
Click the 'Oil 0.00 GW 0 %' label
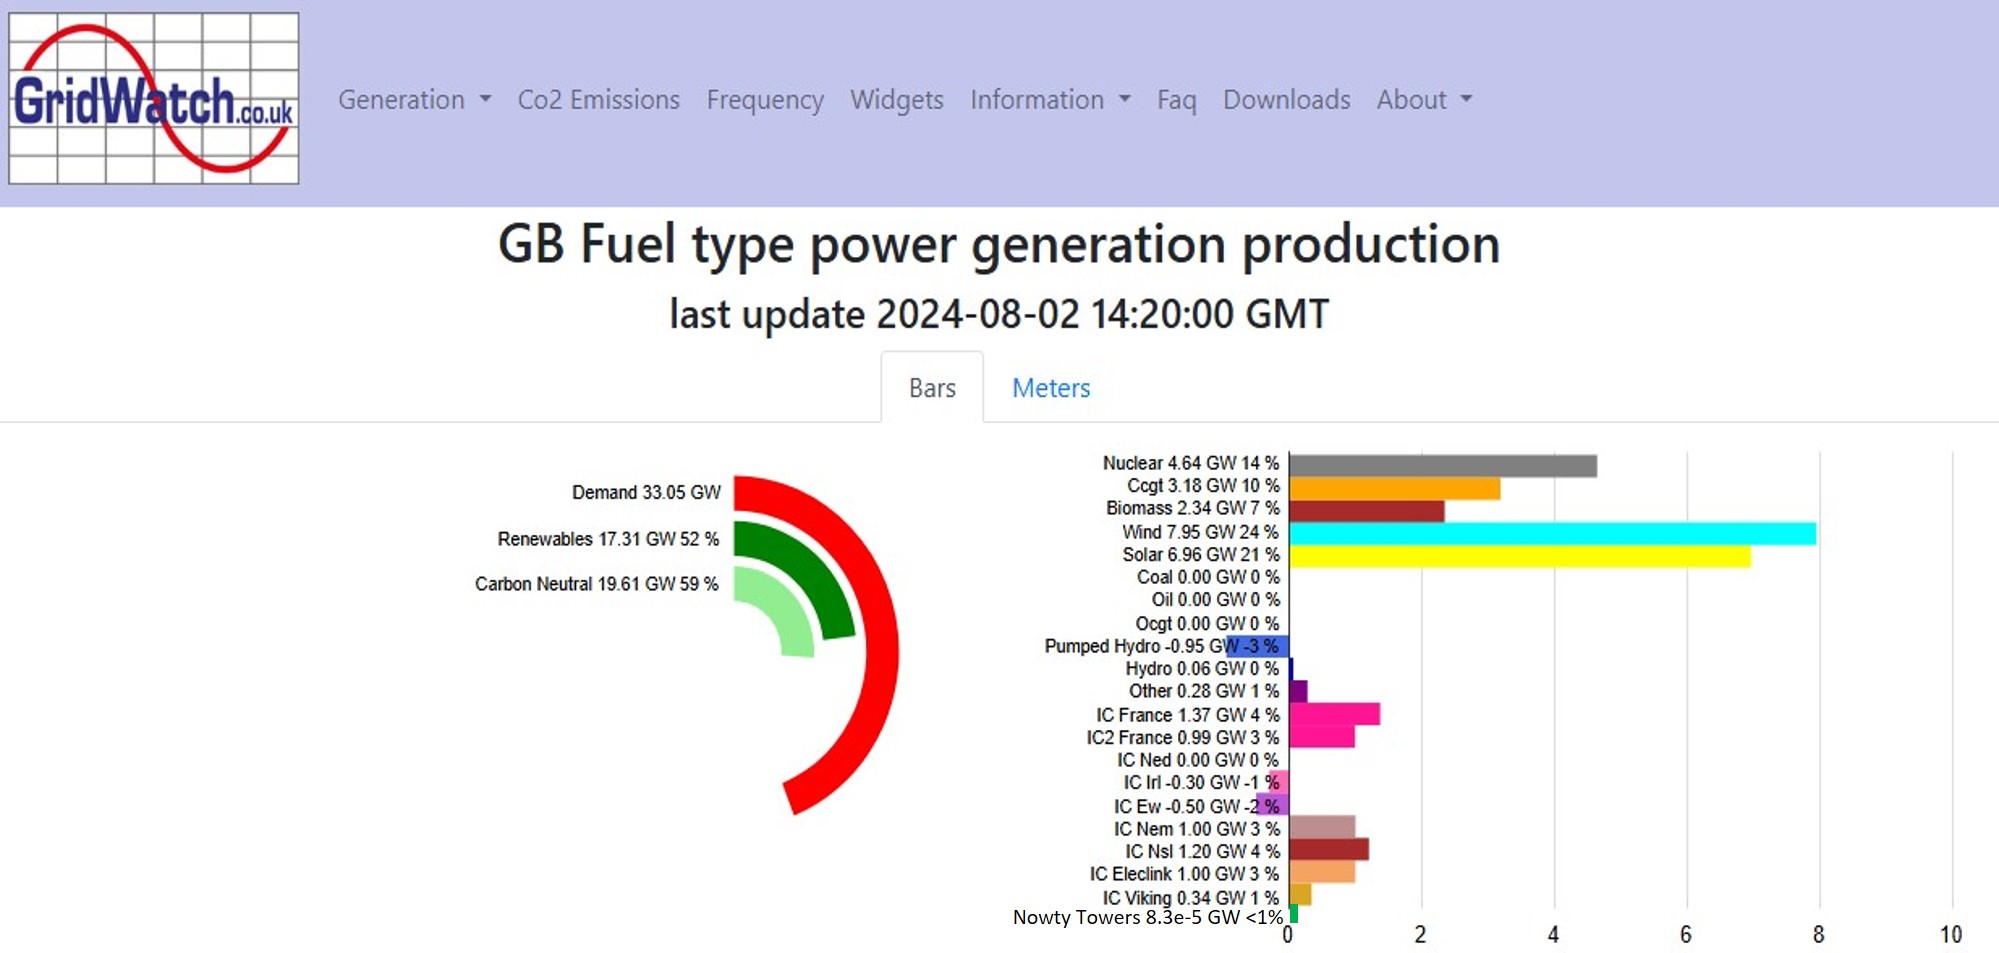(x=1215, y=599)
